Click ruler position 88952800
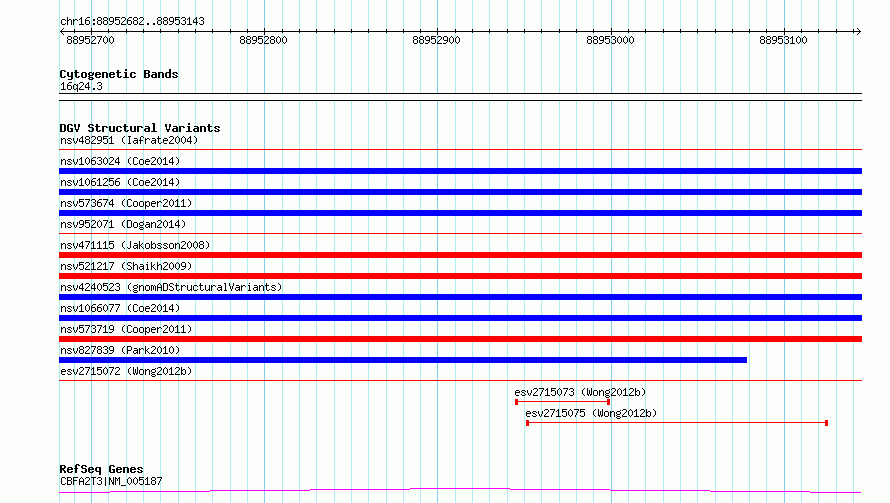The height and width of the screenshot is (503, 890). (263, 40)
